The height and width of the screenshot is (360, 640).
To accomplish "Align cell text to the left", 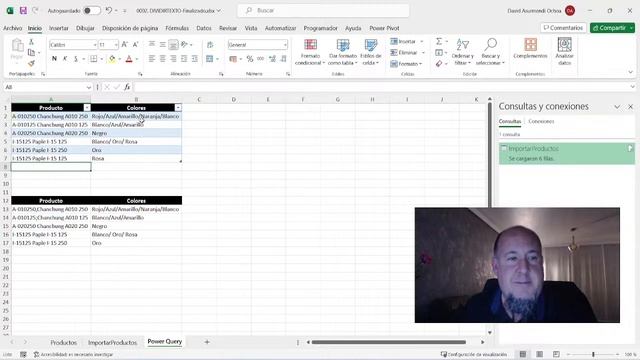I will point(151,59).
